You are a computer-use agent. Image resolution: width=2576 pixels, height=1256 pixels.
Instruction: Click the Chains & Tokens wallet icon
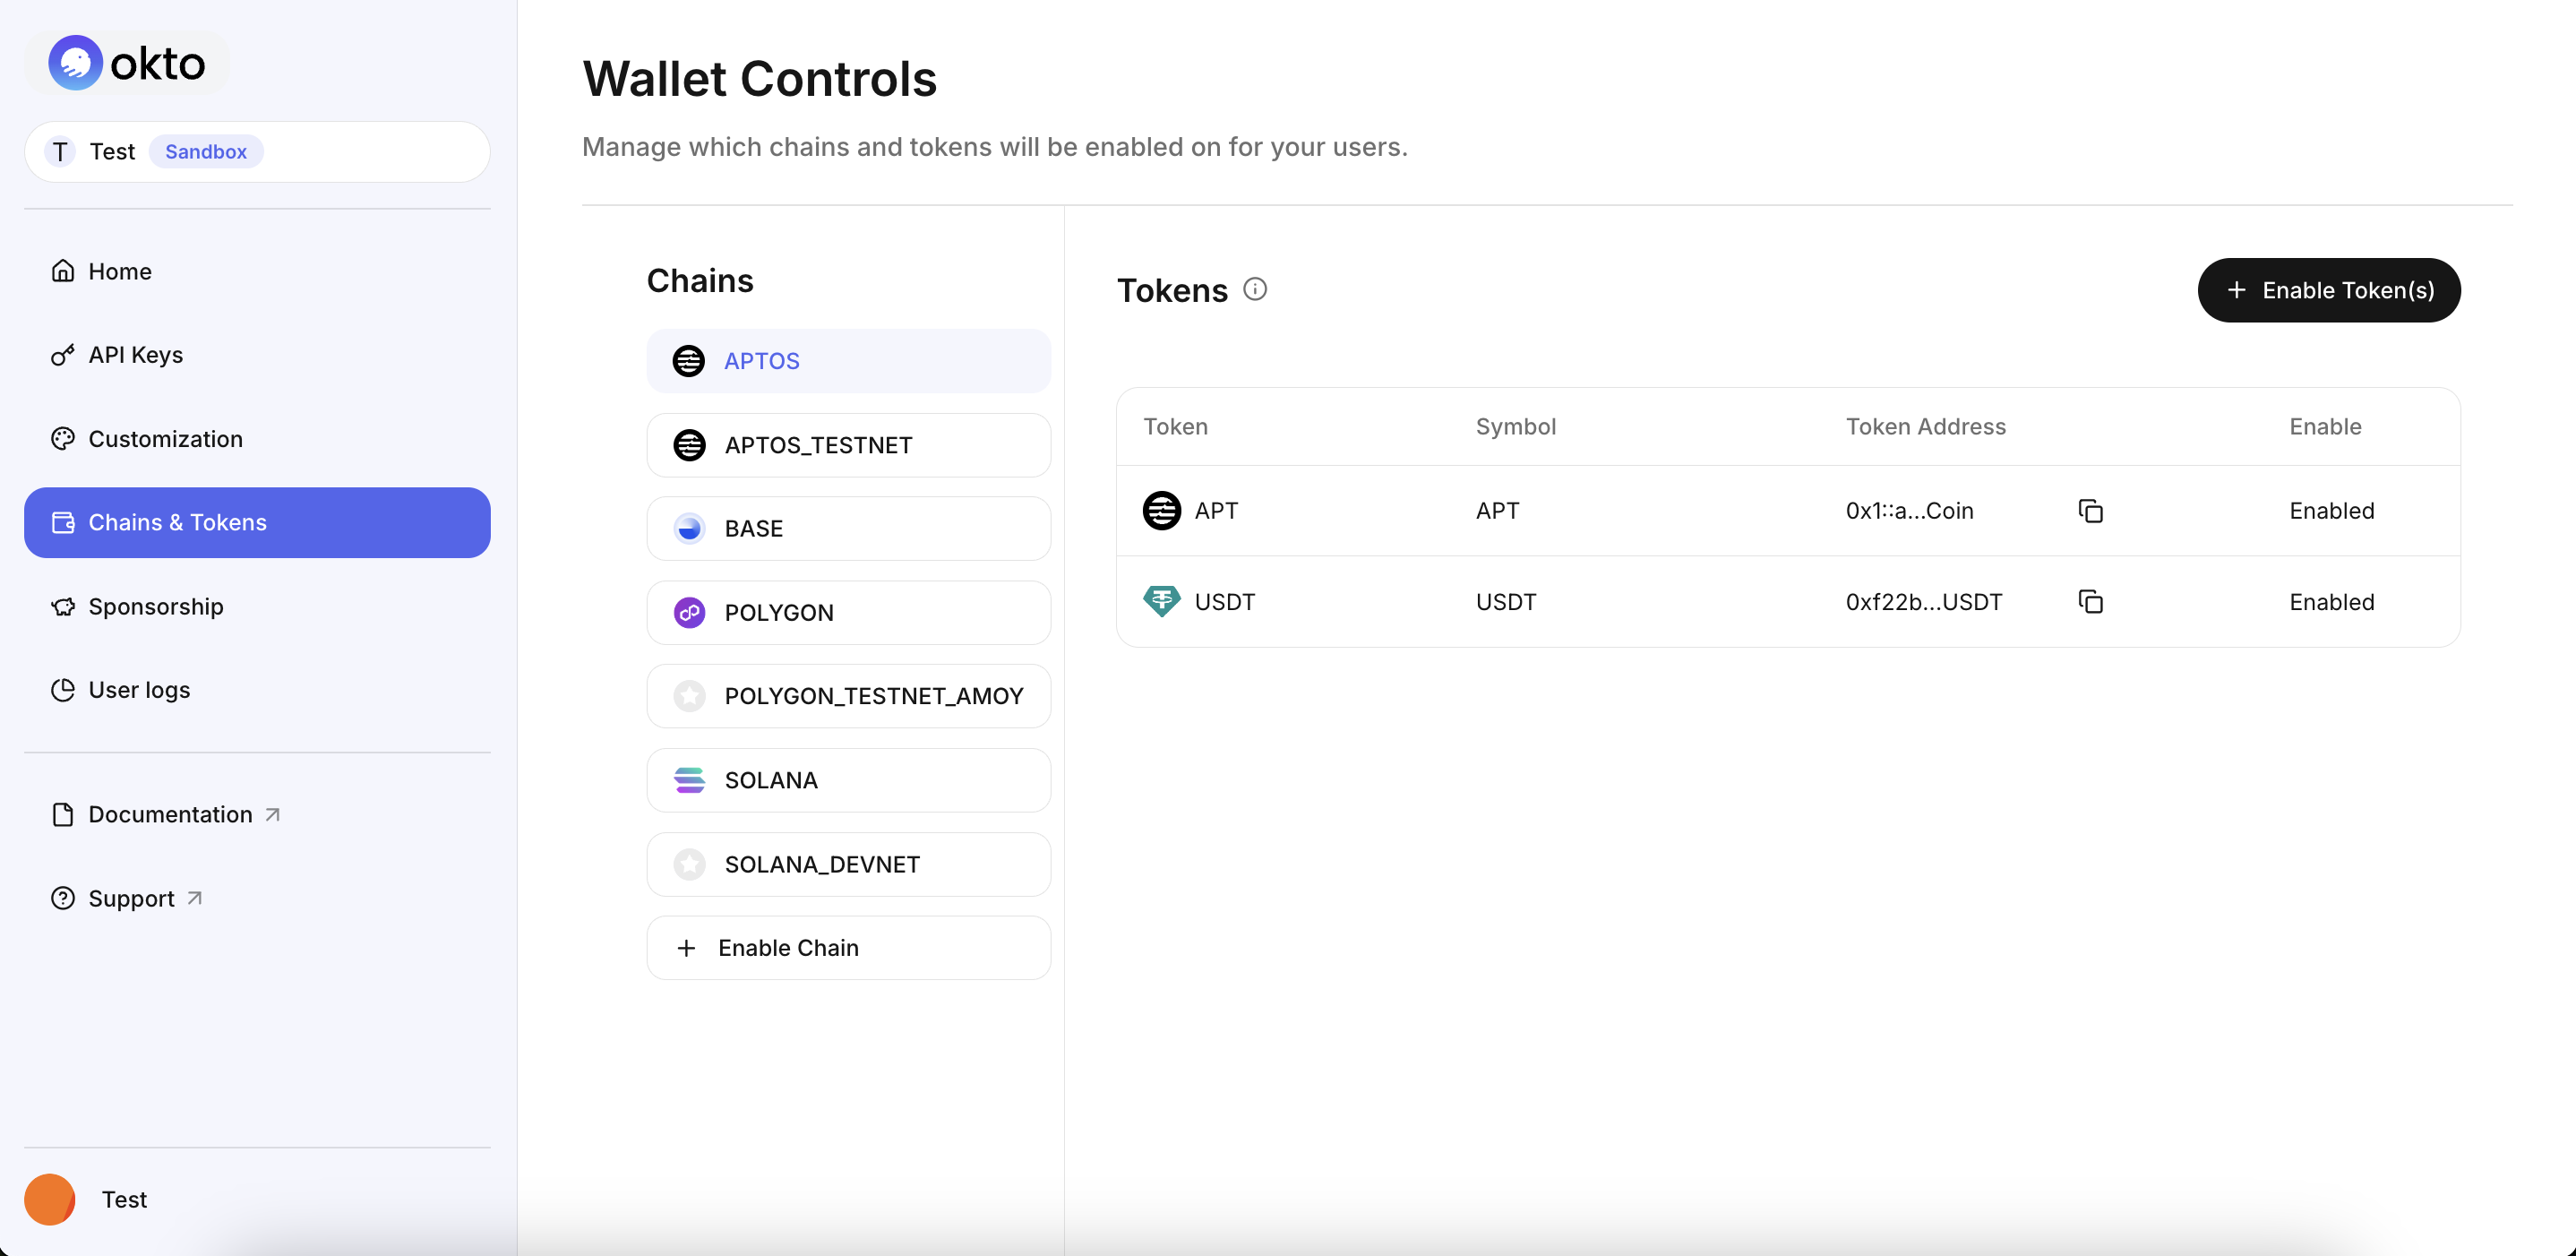coord(63,522)
